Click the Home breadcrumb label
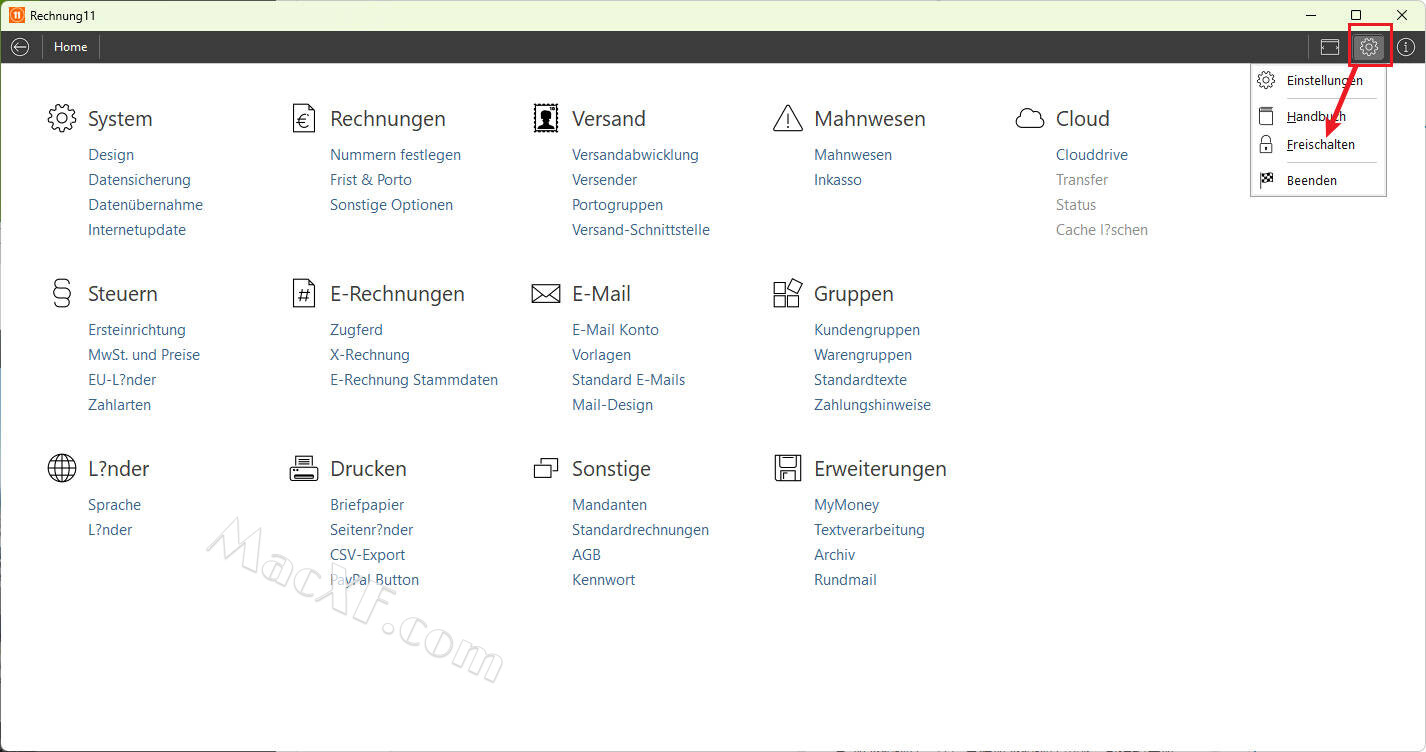The width and height of the screenshot is (1426, 752). coord(70,47)
